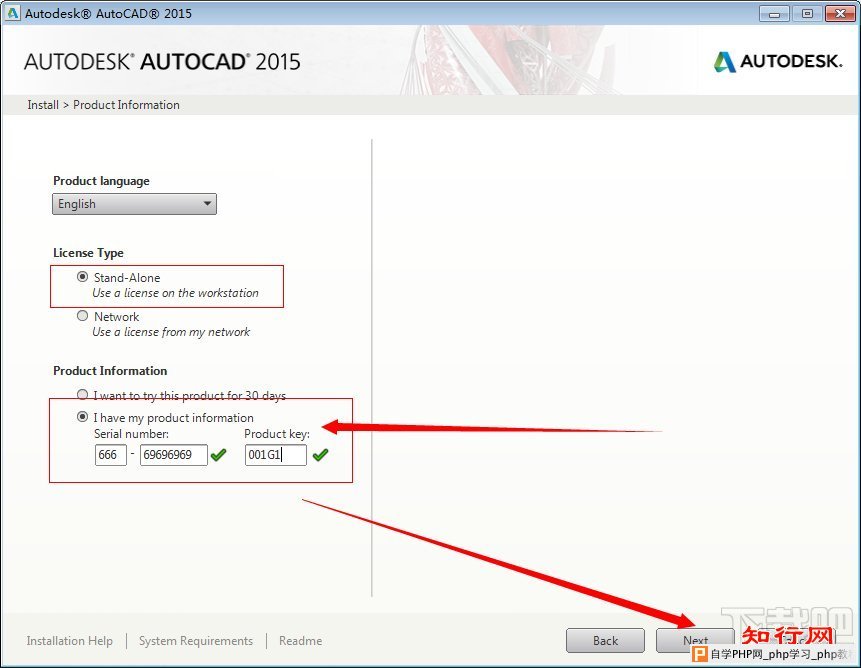Click the serial number field containing 69696969
Viewport: 861px width, 668px height.
tap(174, 455)
